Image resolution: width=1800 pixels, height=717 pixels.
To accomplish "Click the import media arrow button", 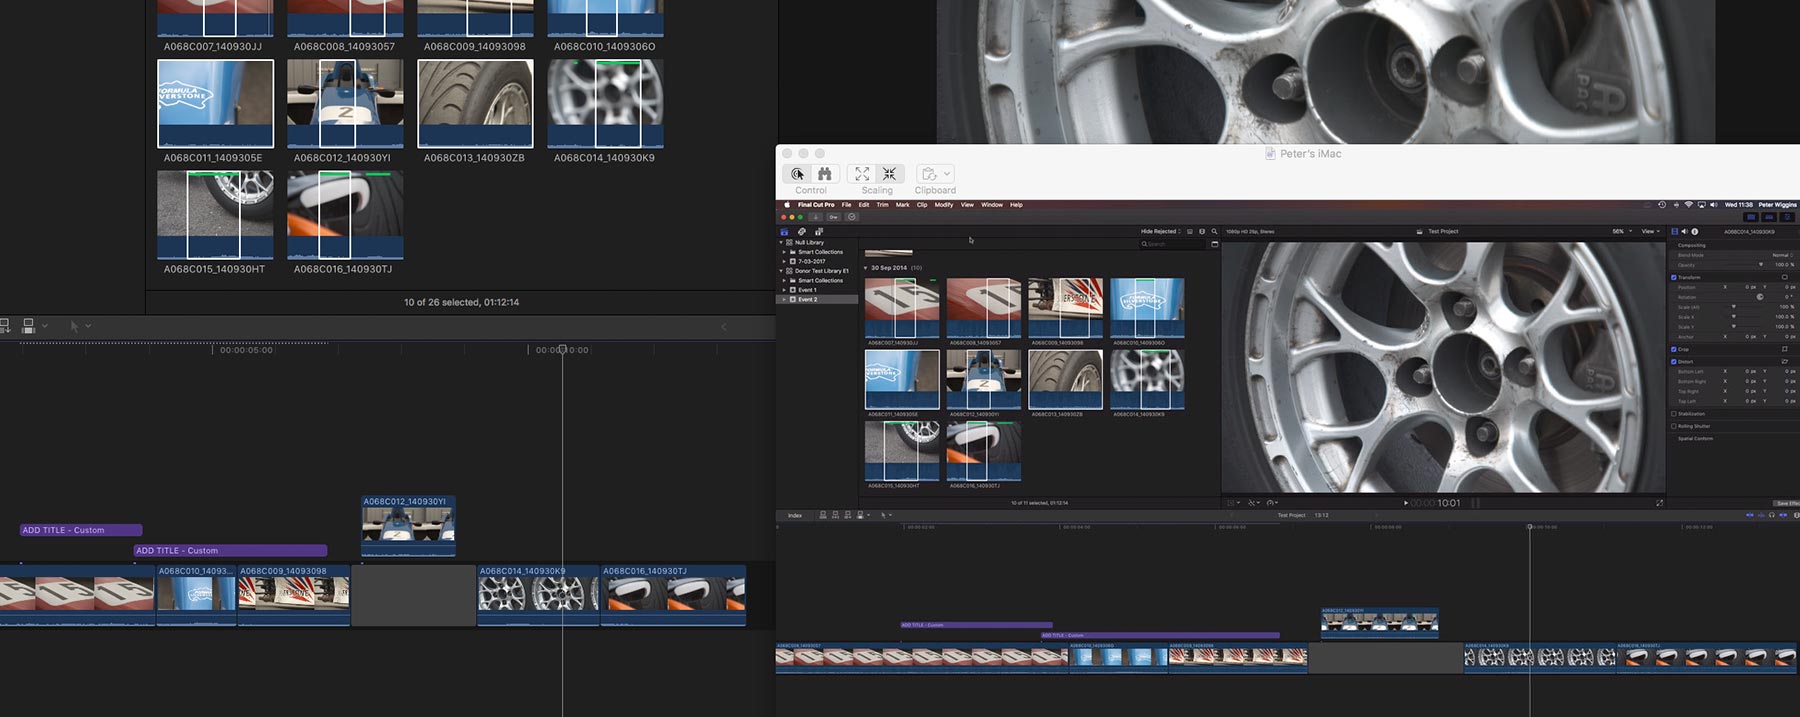I will click(x=816, y=217).
